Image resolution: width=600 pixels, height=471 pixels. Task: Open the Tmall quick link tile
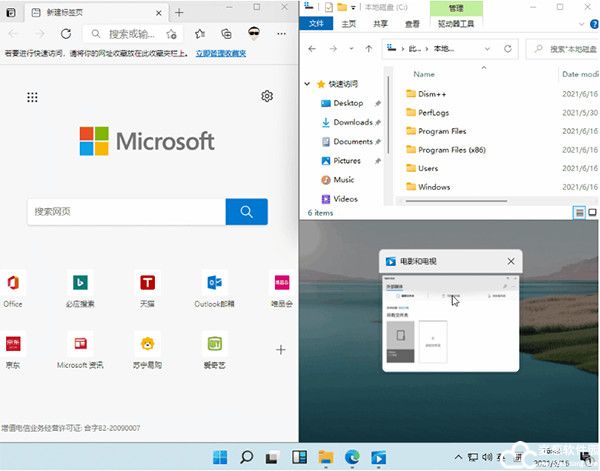point(147,289)
